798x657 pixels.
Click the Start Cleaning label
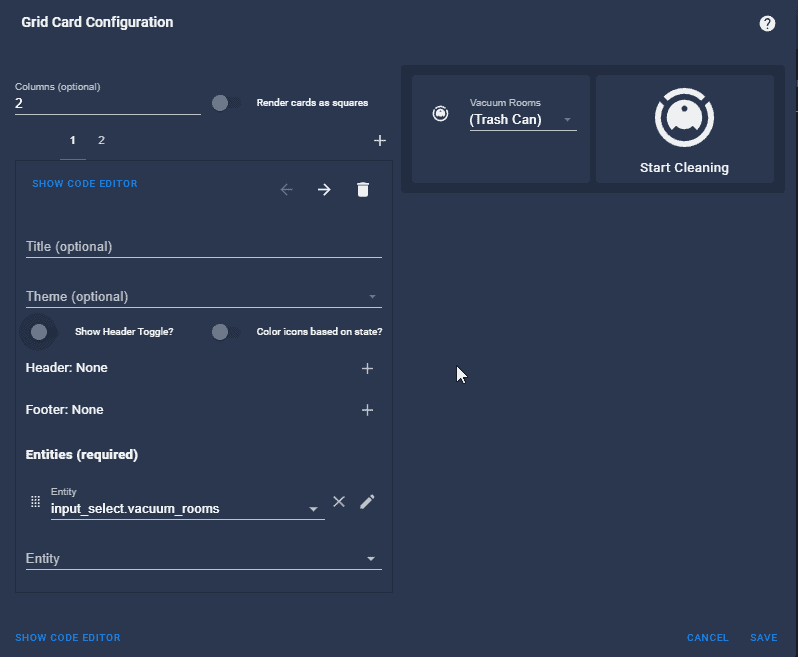(684, 168)
